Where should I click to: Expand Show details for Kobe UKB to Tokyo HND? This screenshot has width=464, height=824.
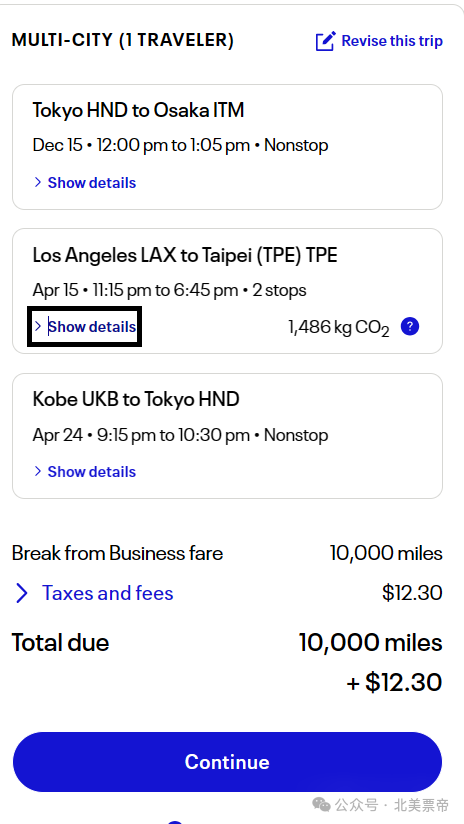pos(92,472)
